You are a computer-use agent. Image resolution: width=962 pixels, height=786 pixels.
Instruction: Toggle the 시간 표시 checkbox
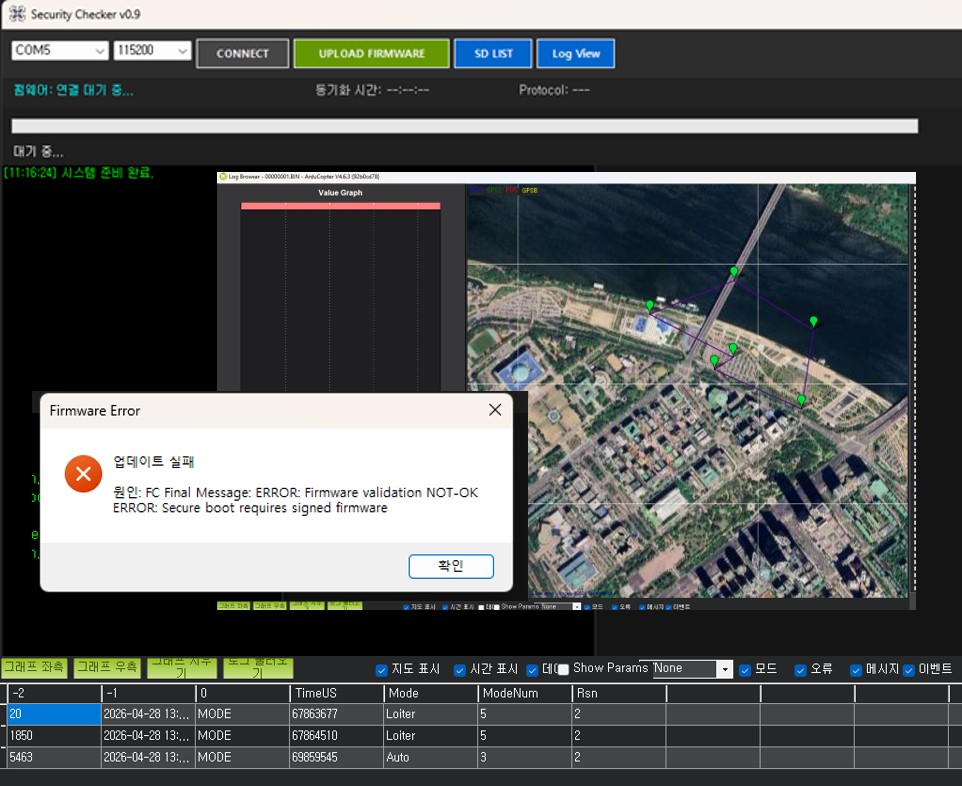pyautogui.click(x=460, y=670)
